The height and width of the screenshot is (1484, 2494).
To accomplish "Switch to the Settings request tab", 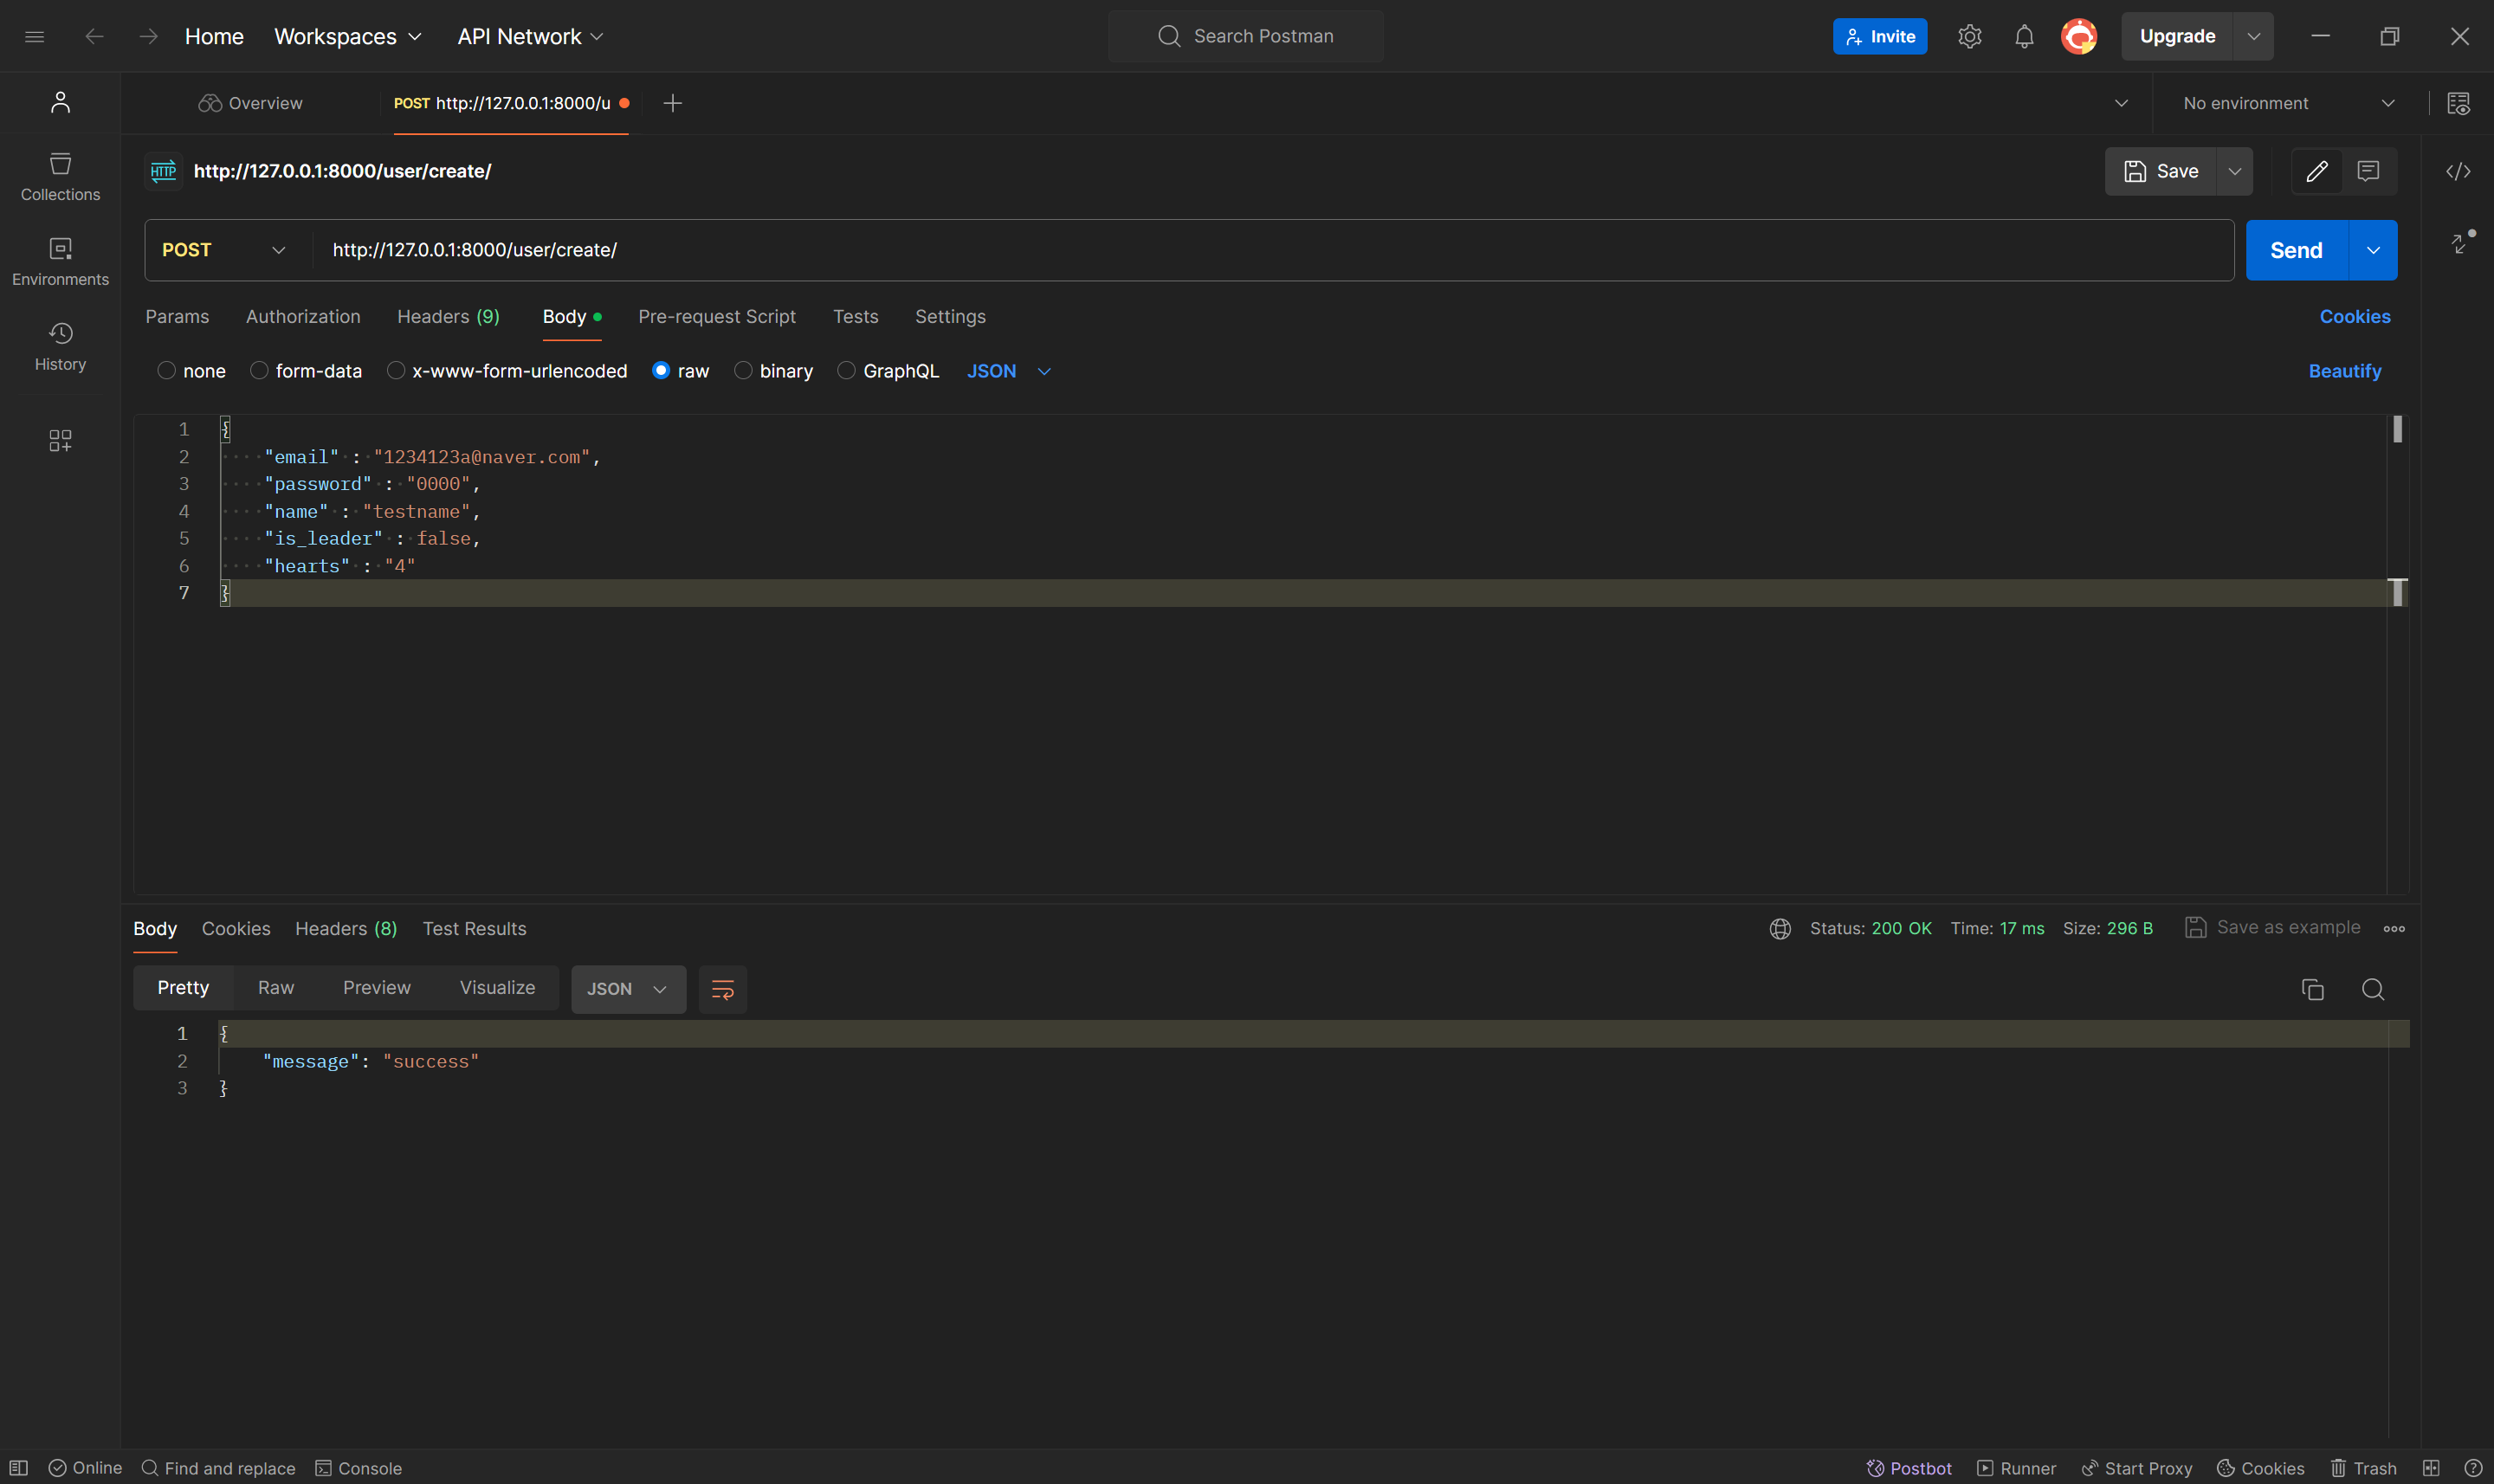I will [x=950, y=316].
